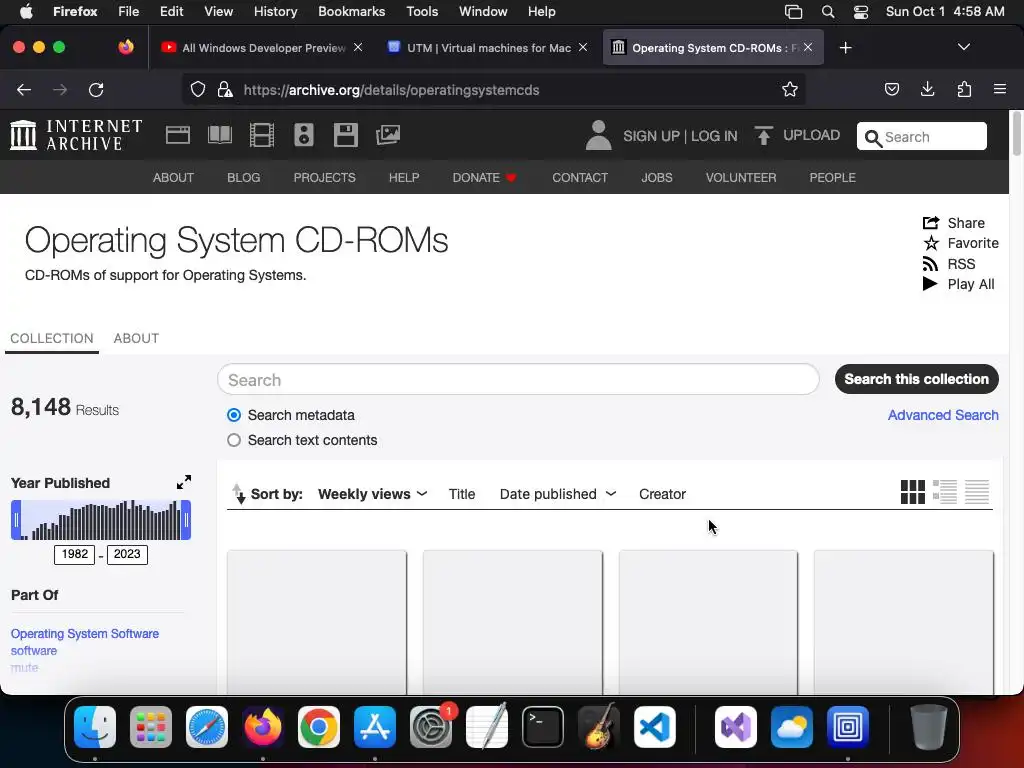Click Search this collection button
Screen dimensions: 1024x768
(x=916, y=379)
